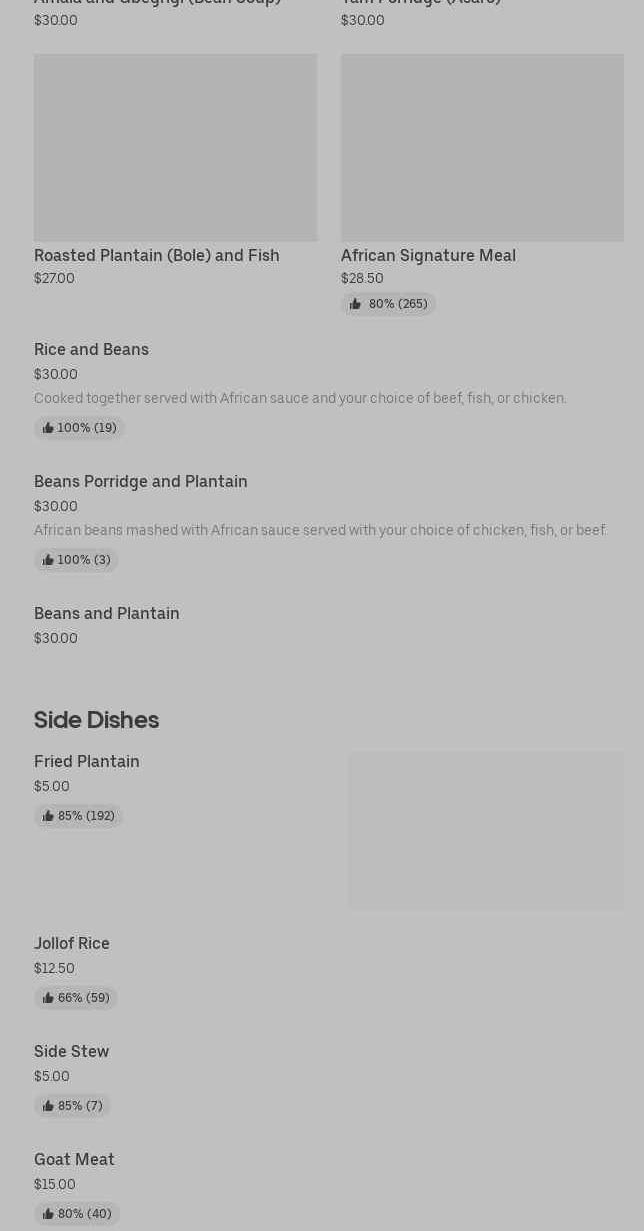Viewport: 644px width, 1231px height.
Task: Click thumbs-up icon under Beans Porridge and Plantain
Action: 48,560
